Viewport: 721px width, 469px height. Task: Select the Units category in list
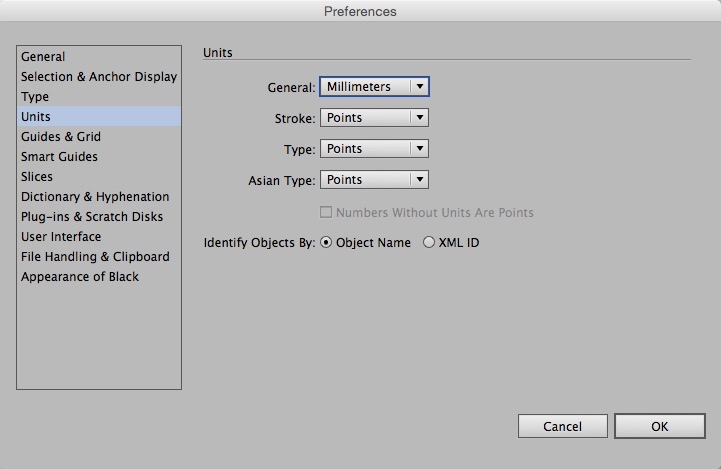click(35, 117)
